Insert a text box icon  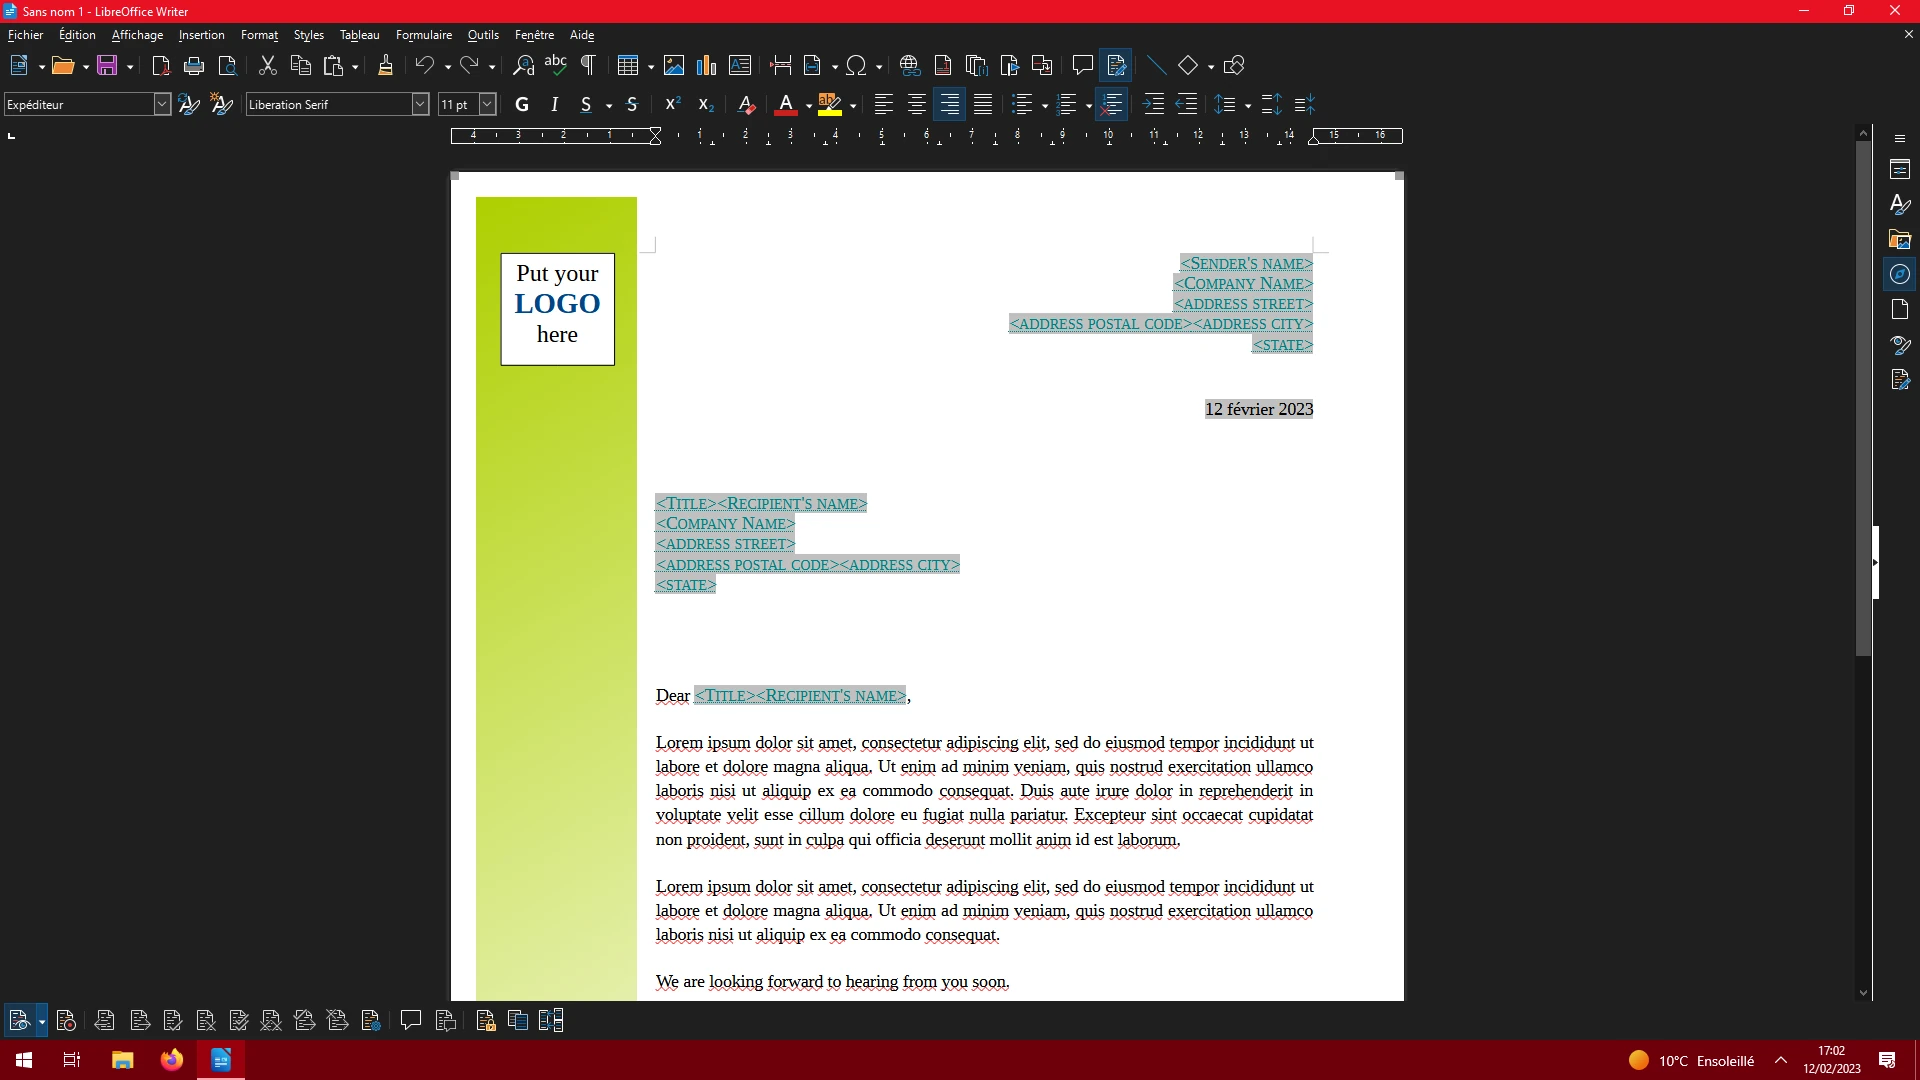[740, 66]
